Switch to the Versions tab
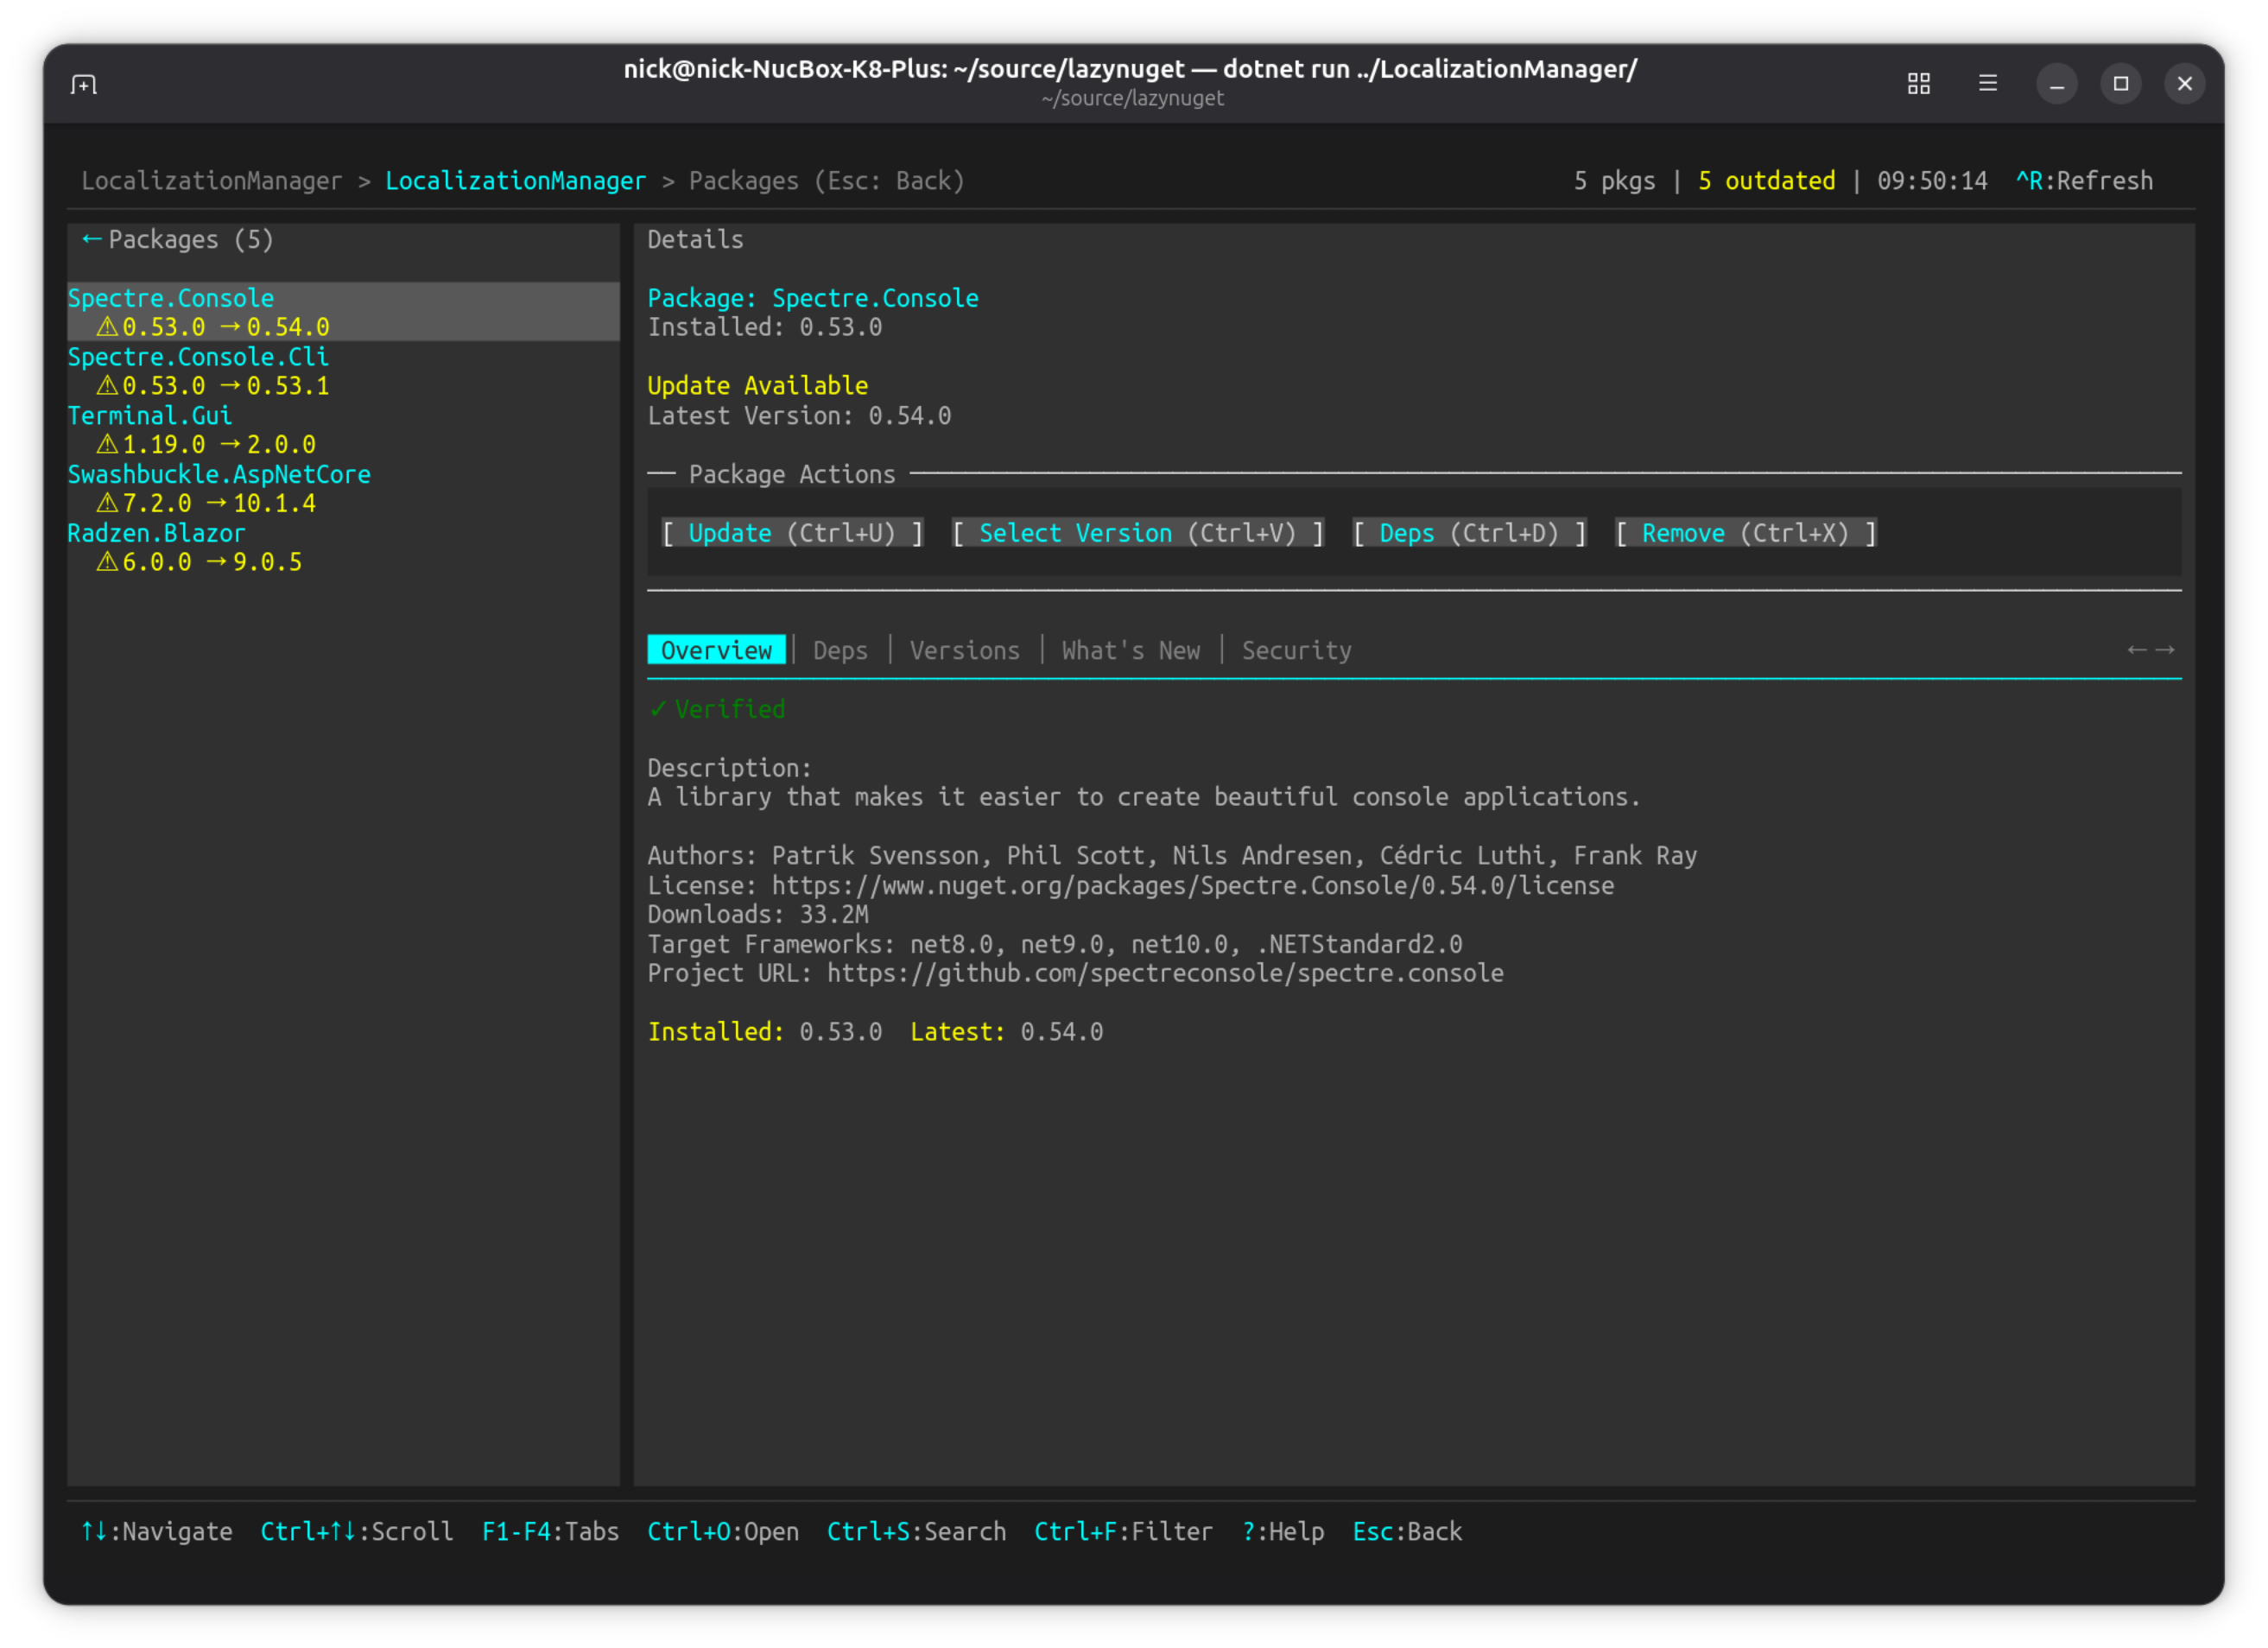Screen dimensions: 2268x1648 964,650
